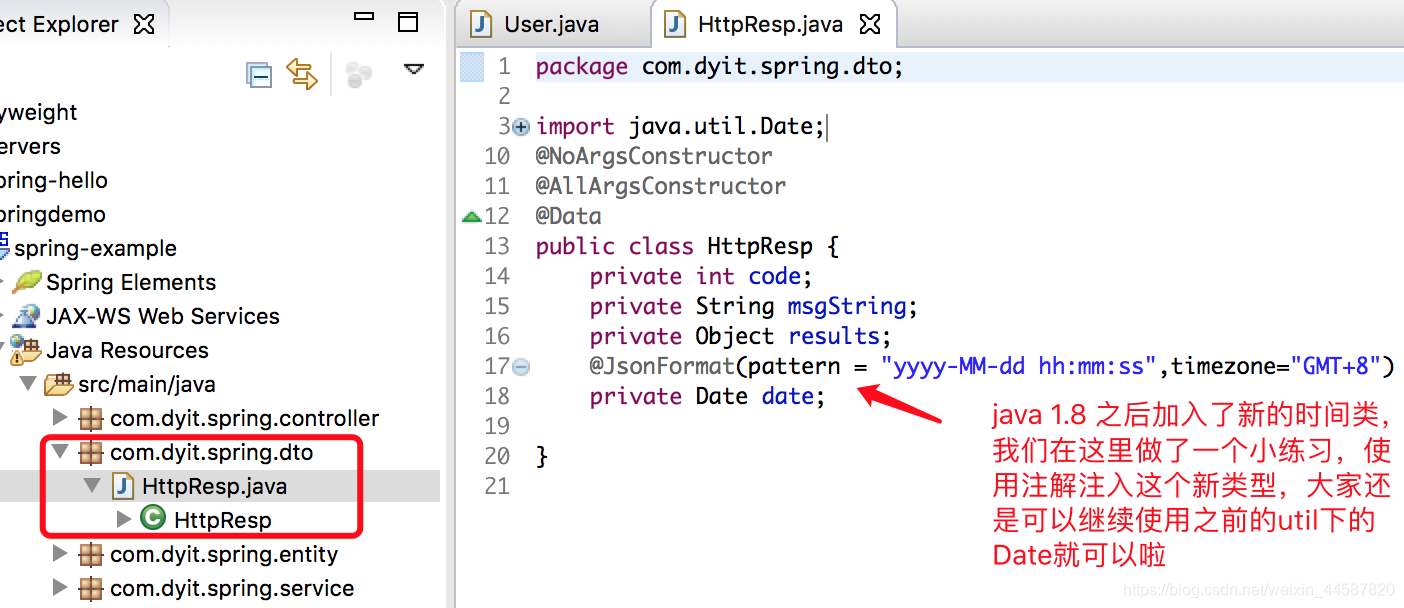
Task: Select com.dyit.spring.entity package
Action: tap(224, 554)
